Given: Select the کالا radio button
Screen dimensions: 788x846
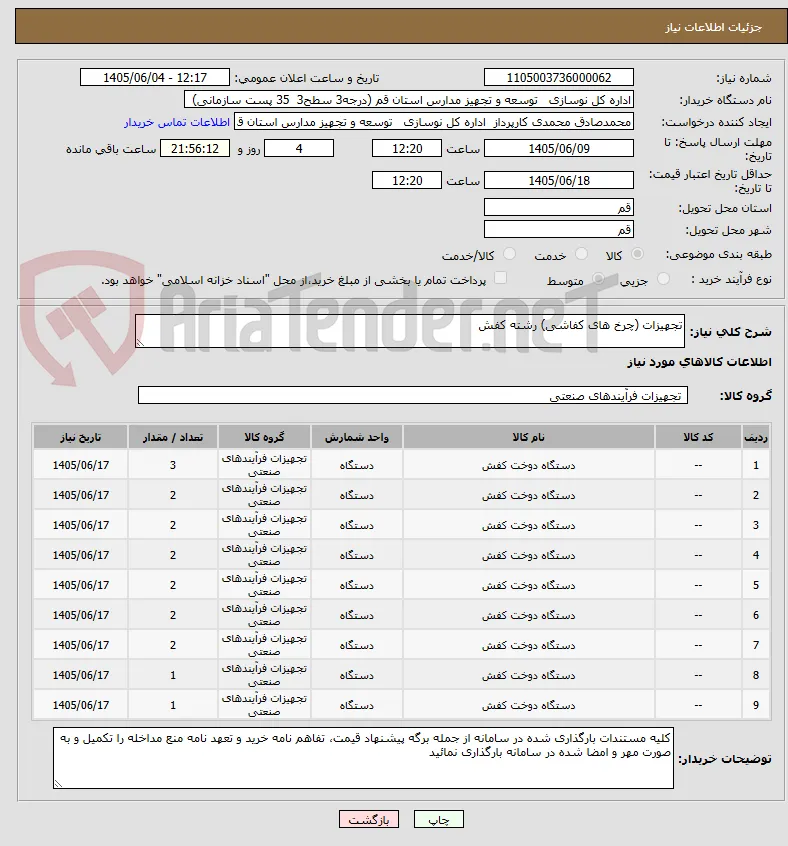Looking at the screenshot, I should point(637,254).
